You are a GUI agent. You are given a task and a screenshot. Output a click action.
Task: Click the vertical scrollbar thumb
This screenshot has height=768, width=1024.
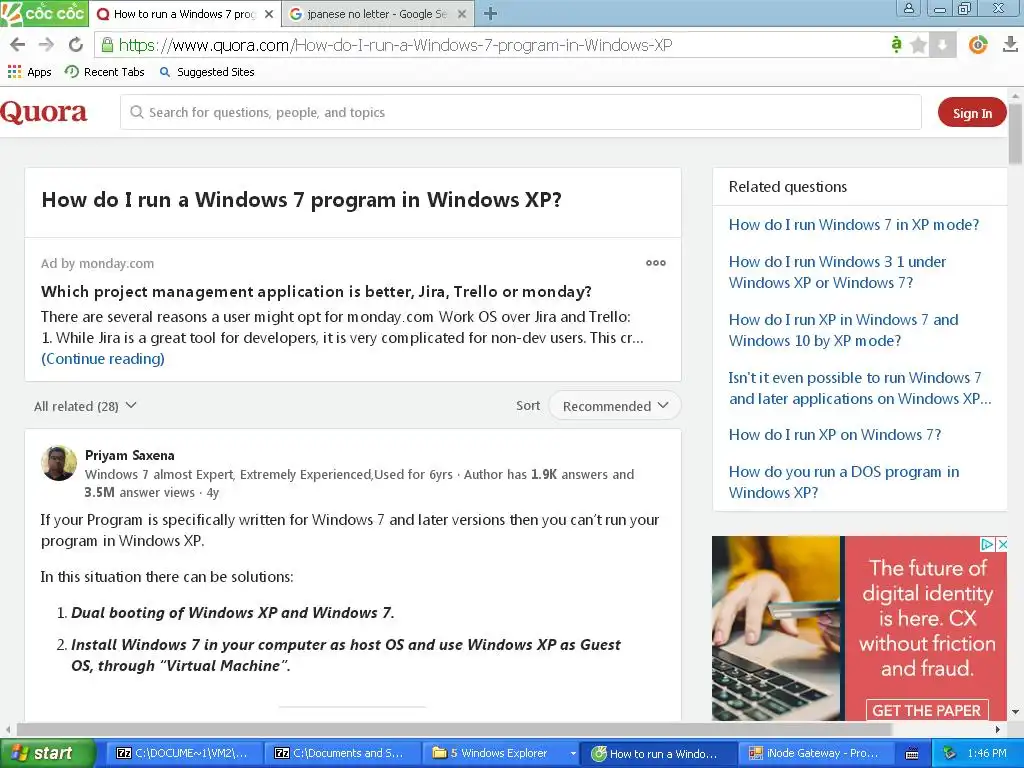1015,134
